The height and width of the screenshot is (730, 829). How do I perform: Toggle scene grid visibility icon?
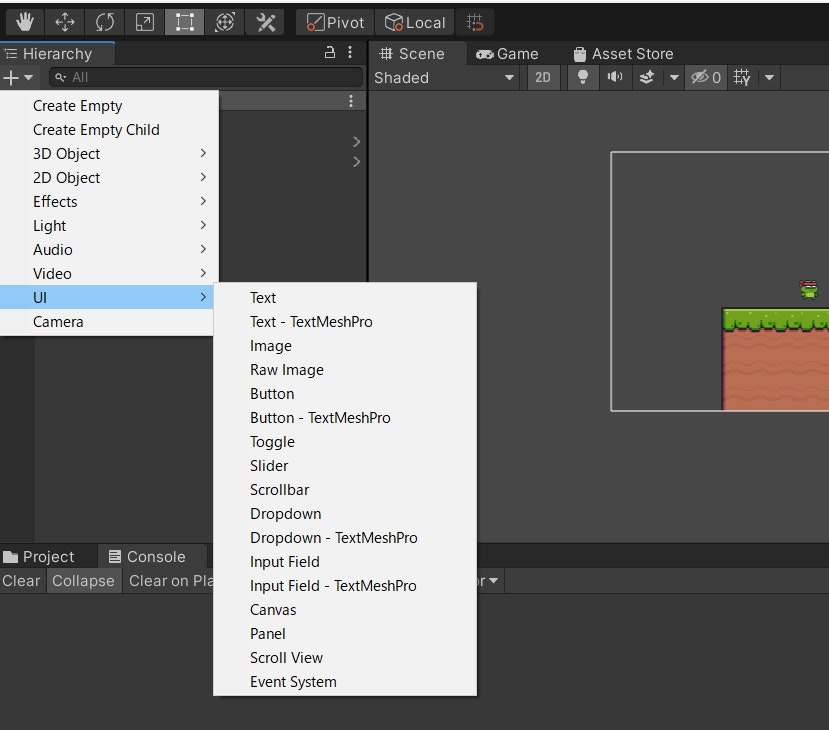coord(742,78)
